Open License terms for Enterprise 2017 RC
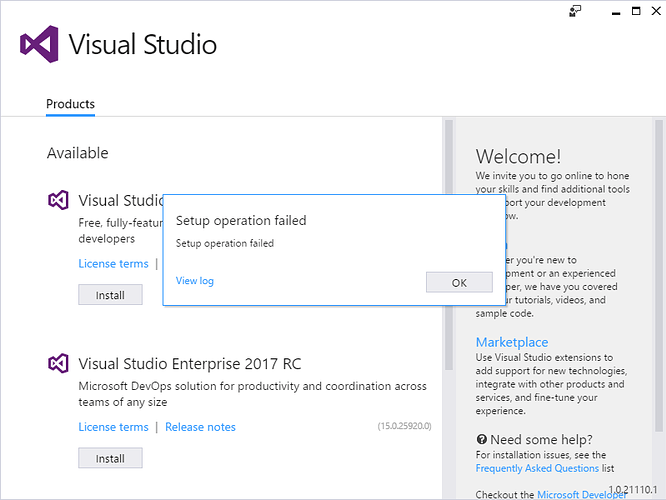This screenshot has width=666, height=500. [x=113, y=427]
